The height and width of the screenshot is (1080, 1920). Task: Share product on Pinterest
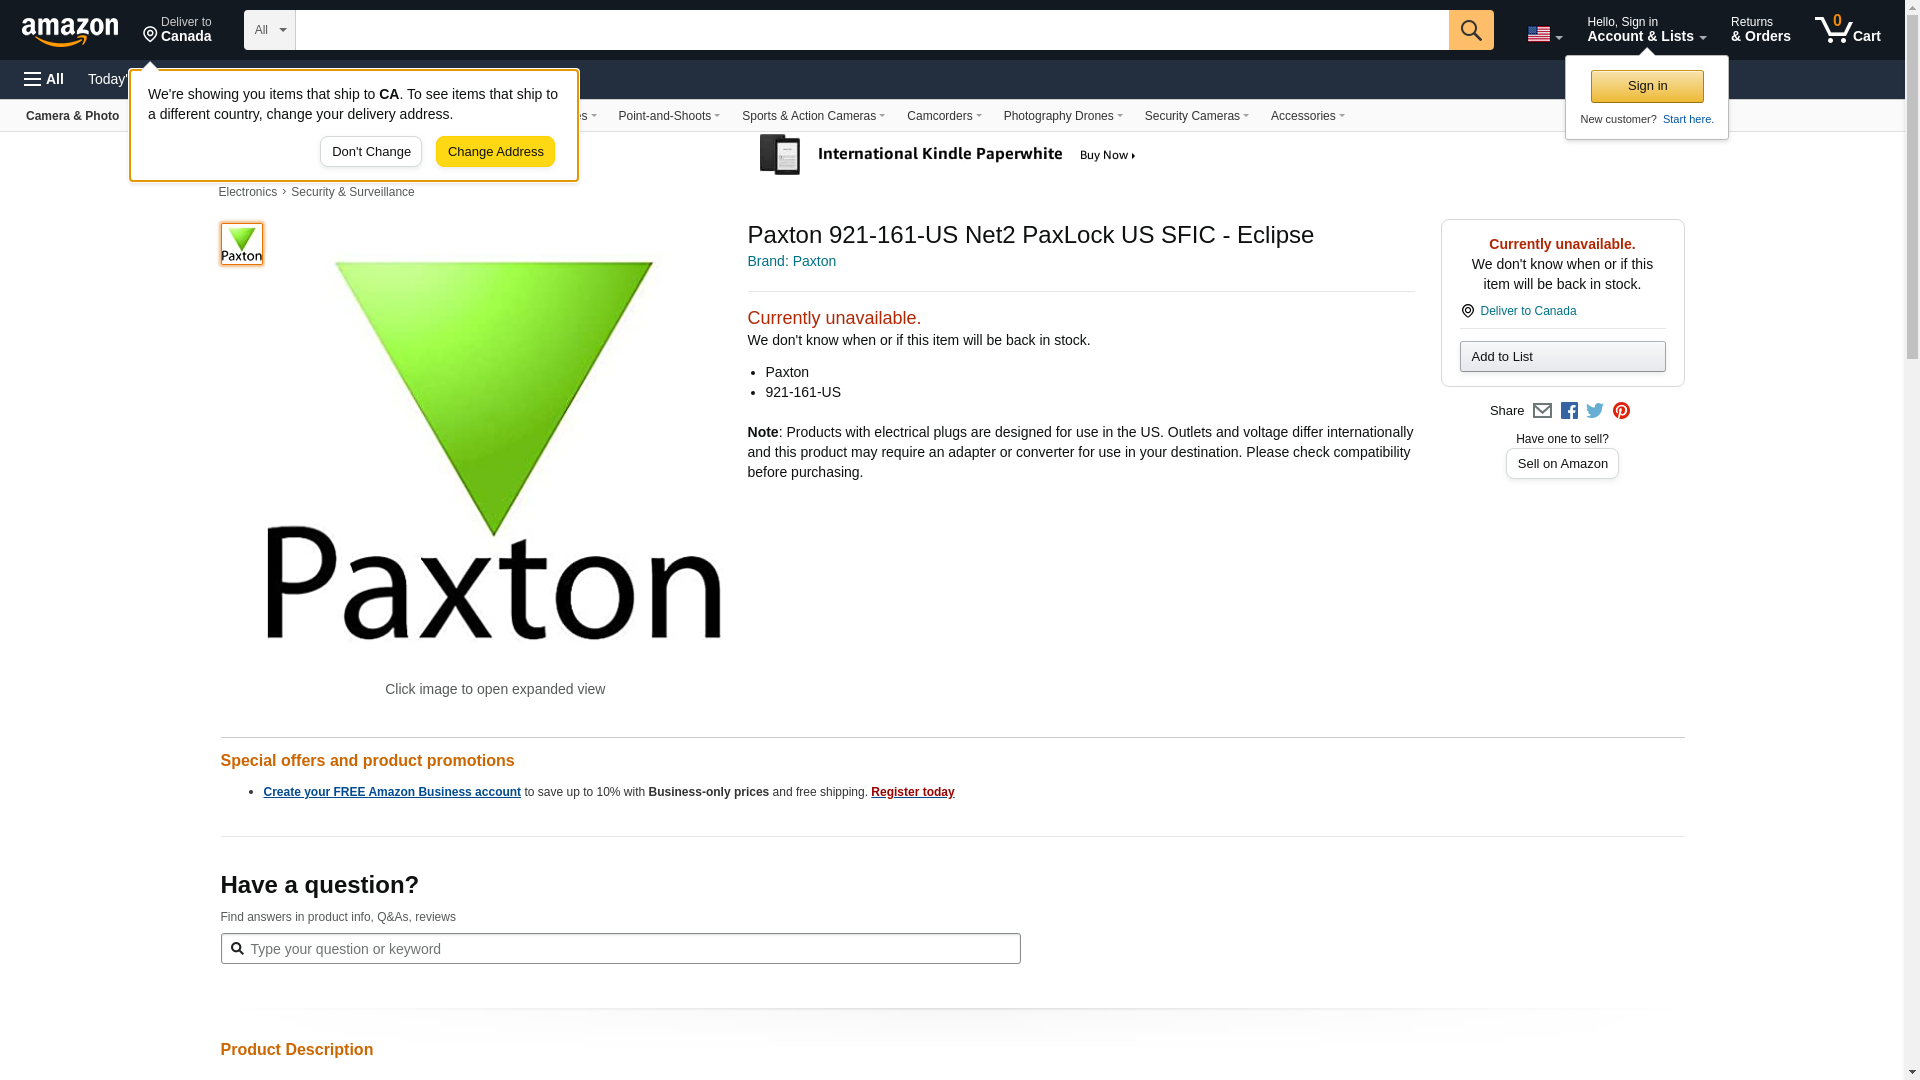click(1621, 411)
